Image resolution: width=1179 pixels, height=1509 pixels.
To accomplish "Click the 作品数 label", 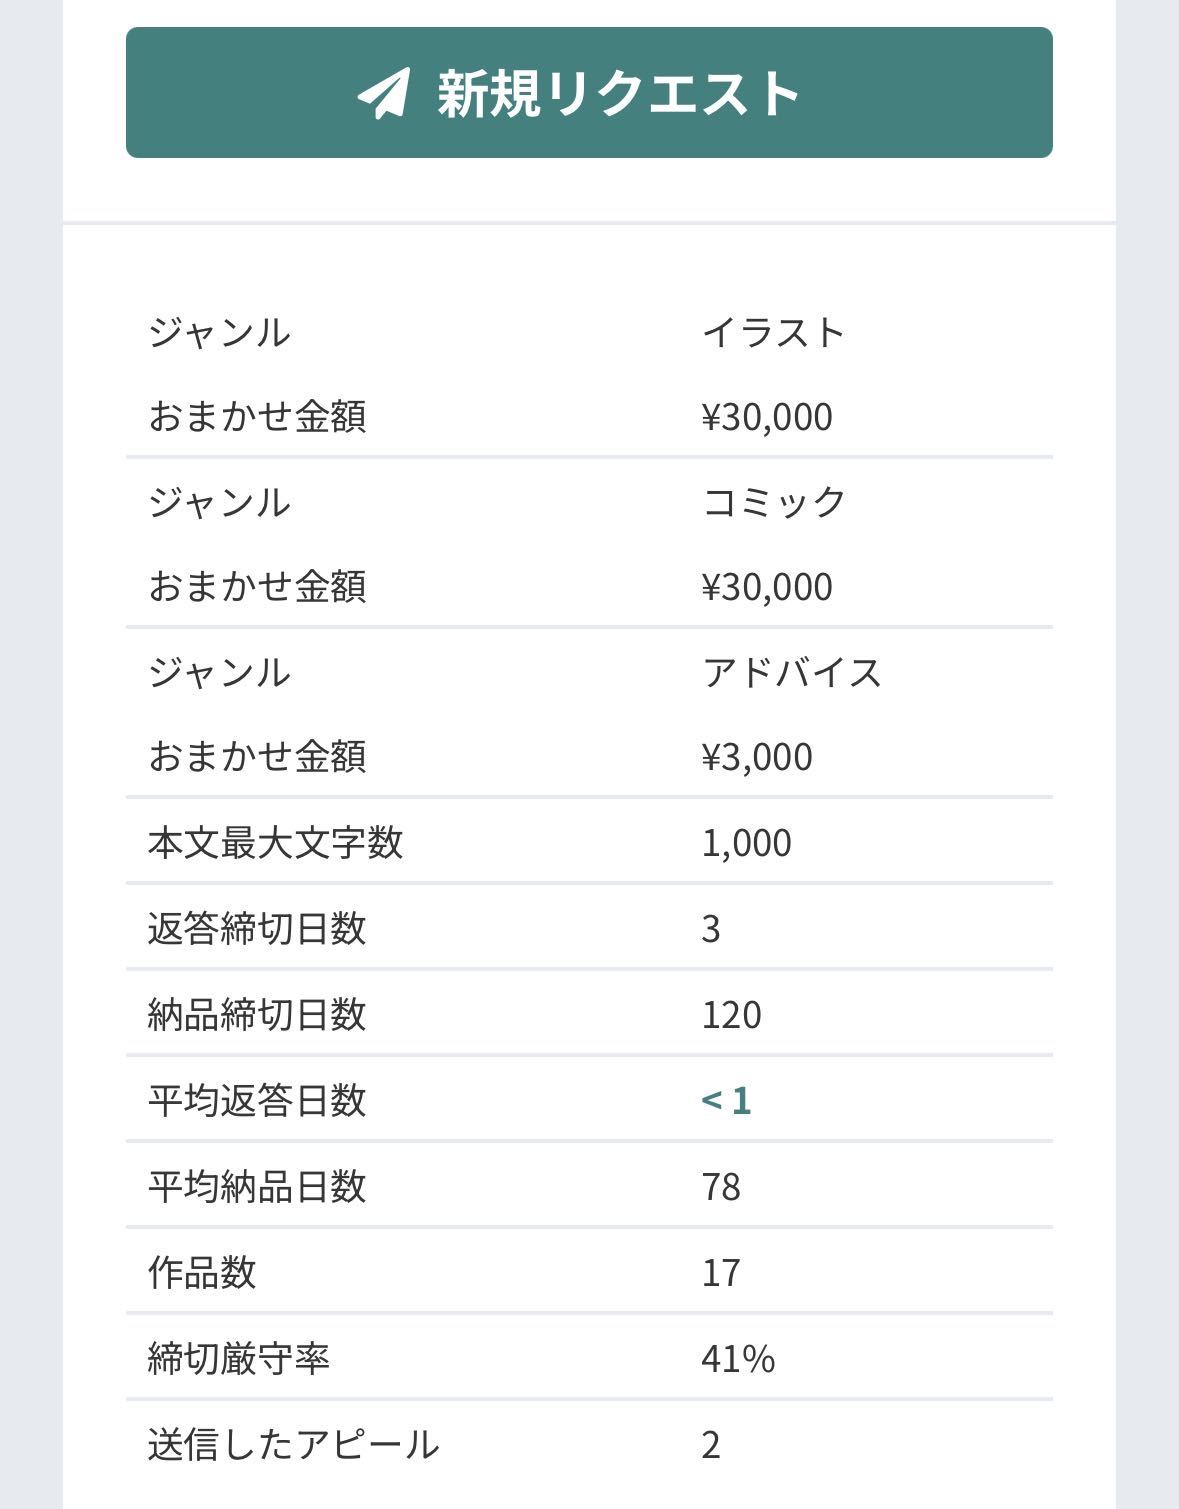I will click(x=202, y=1273).
